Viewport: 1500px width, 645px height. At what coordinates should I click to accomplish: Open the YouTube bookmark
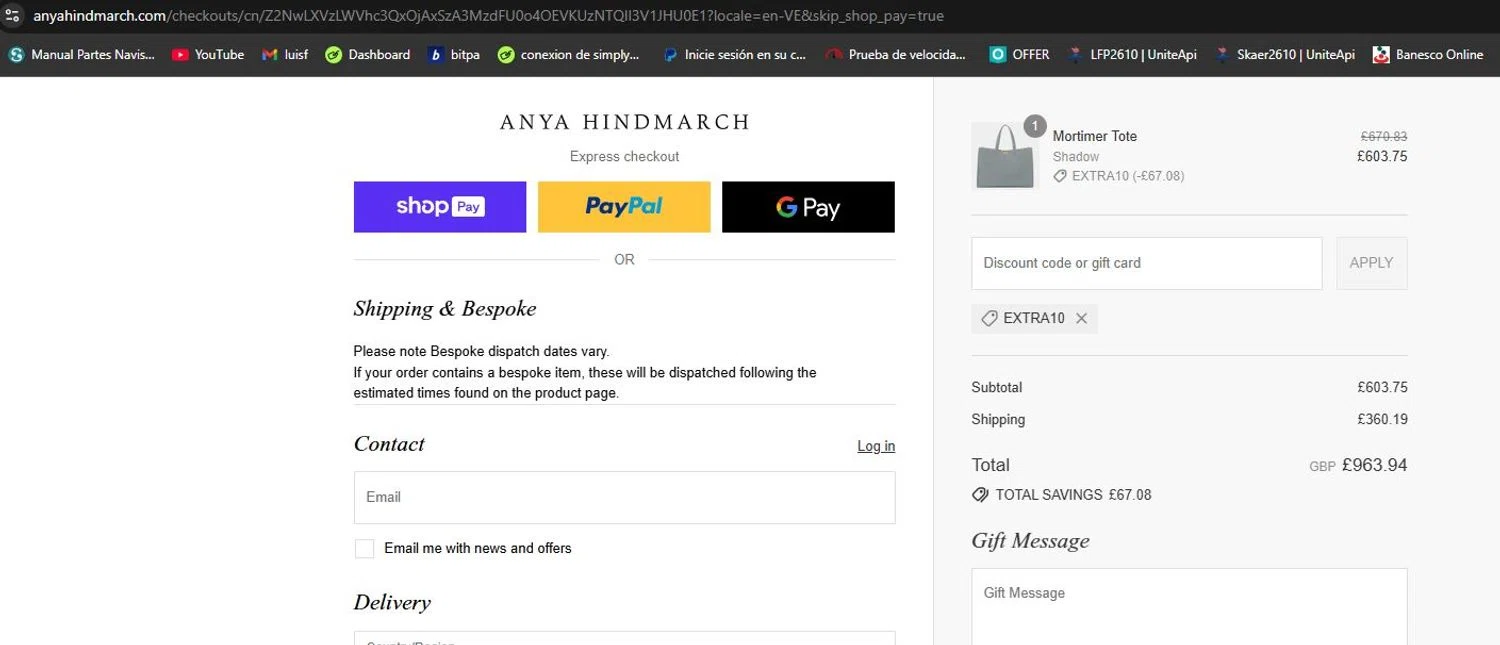click(x=208, y=55)
